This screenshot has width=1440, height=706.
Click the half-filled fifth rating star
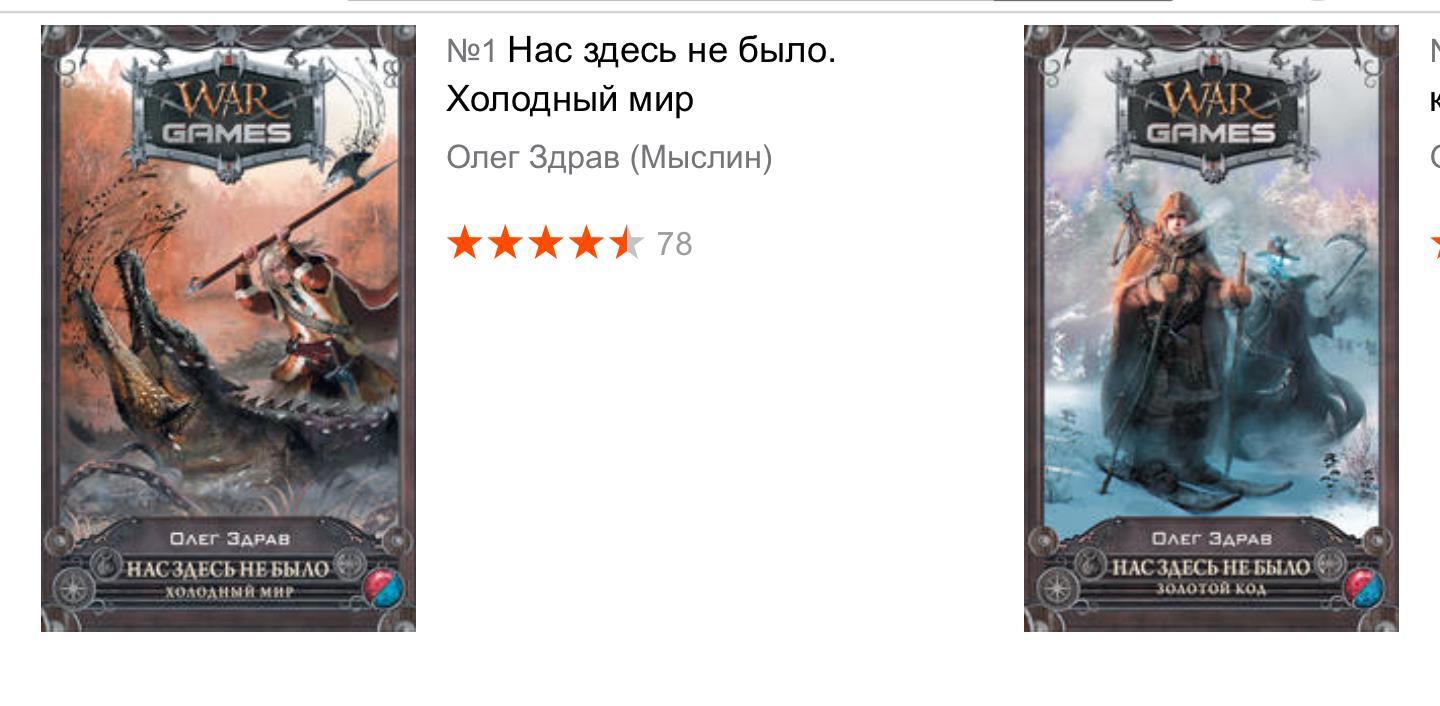[x=626, y=243]
